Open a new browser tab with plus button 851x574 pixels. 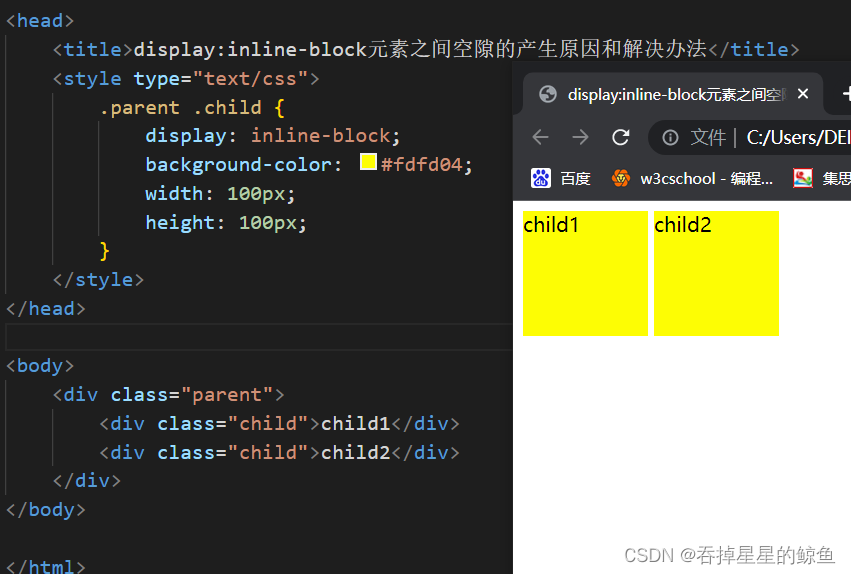(x=846, y=94)
